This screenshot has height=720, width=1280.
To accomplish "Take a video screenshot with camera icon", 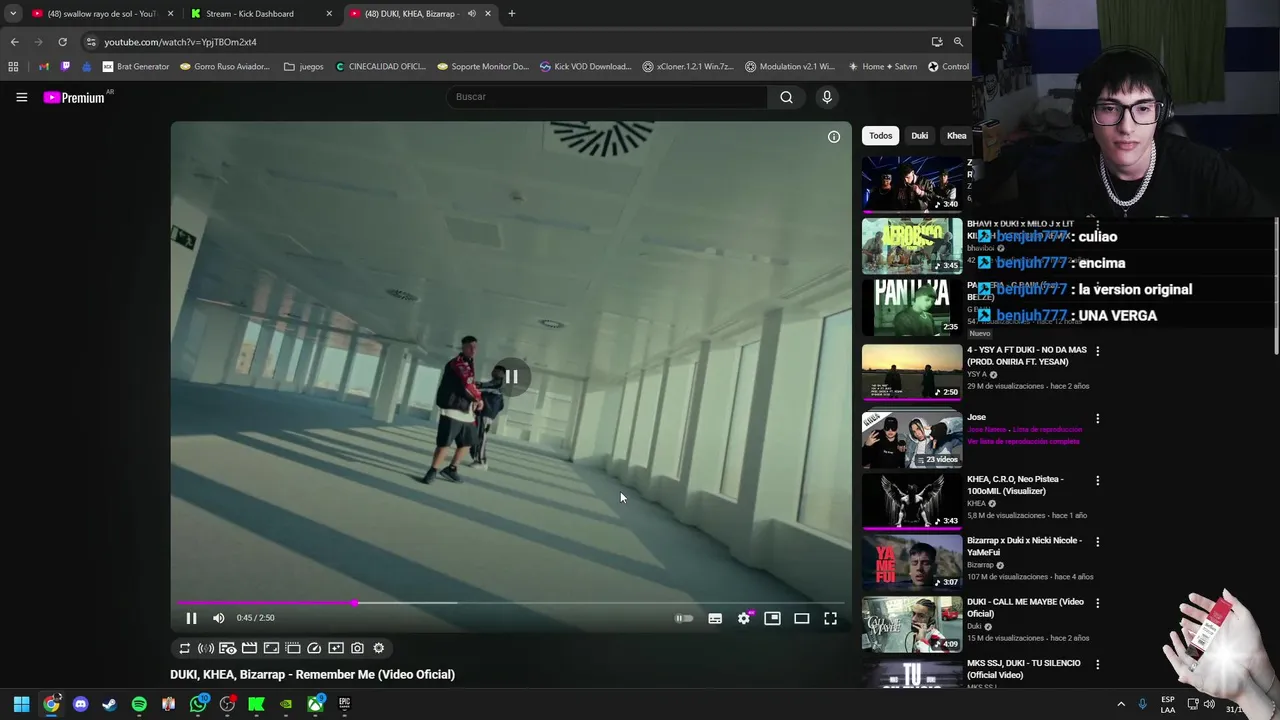I will click(357, 648).
